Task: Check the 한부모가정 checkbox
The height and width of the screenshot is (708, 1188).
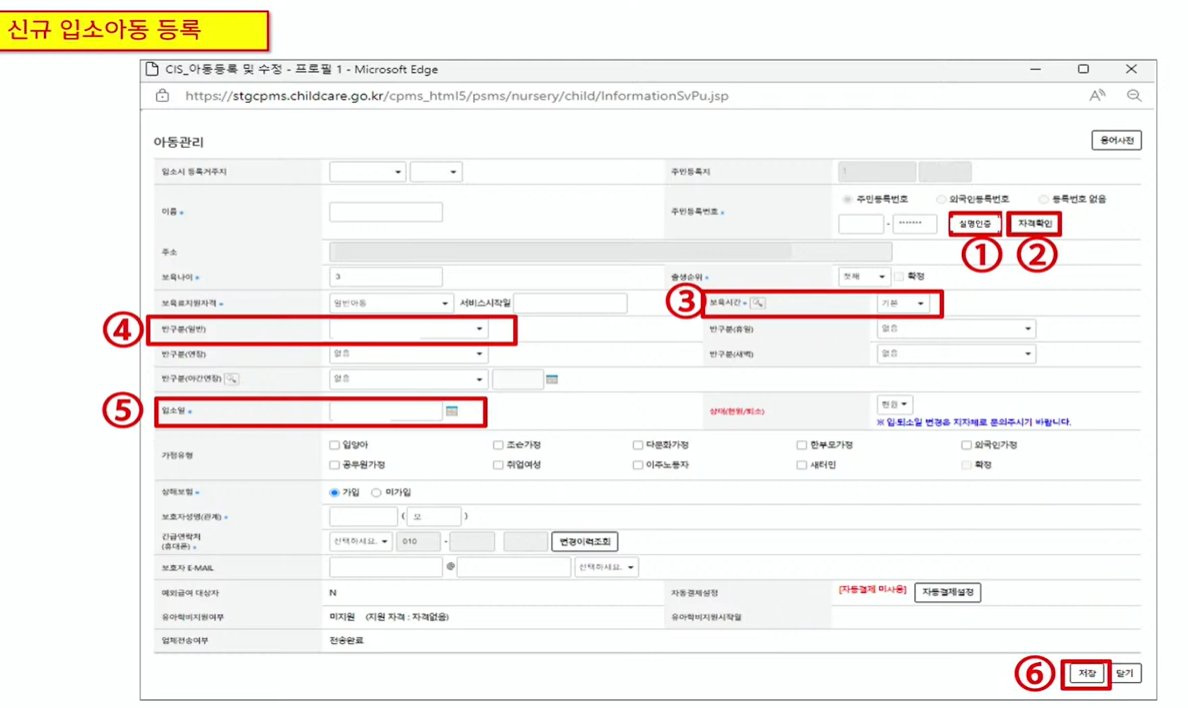Action: point(802,445)
